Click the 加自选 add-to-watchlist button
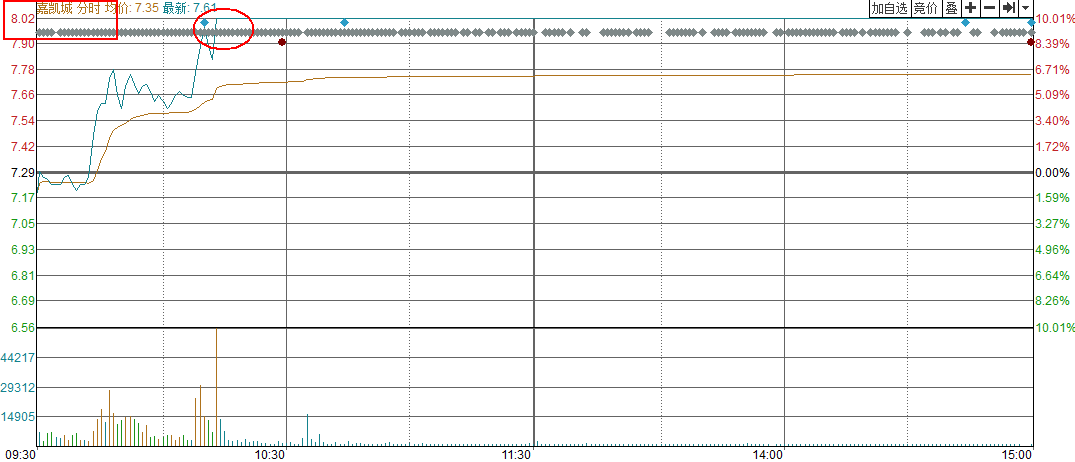The image size is (1075, 462). click(889, 8)
